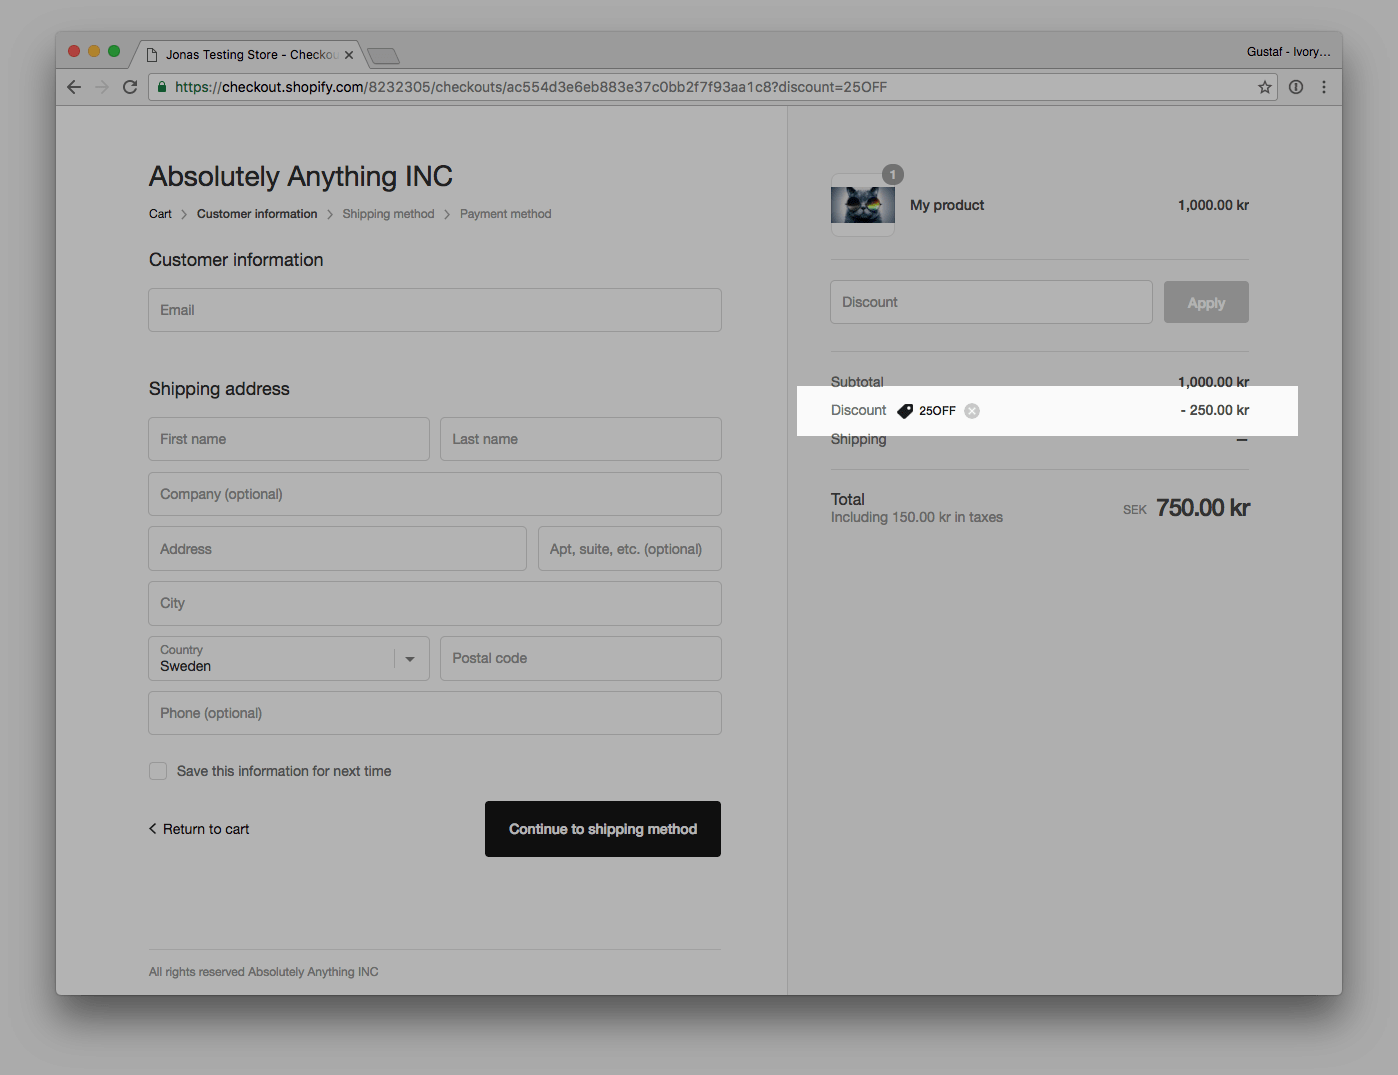Click Continue to shipping method button
Screen dimensions: 1398x1075
click(x=603, y=829)
